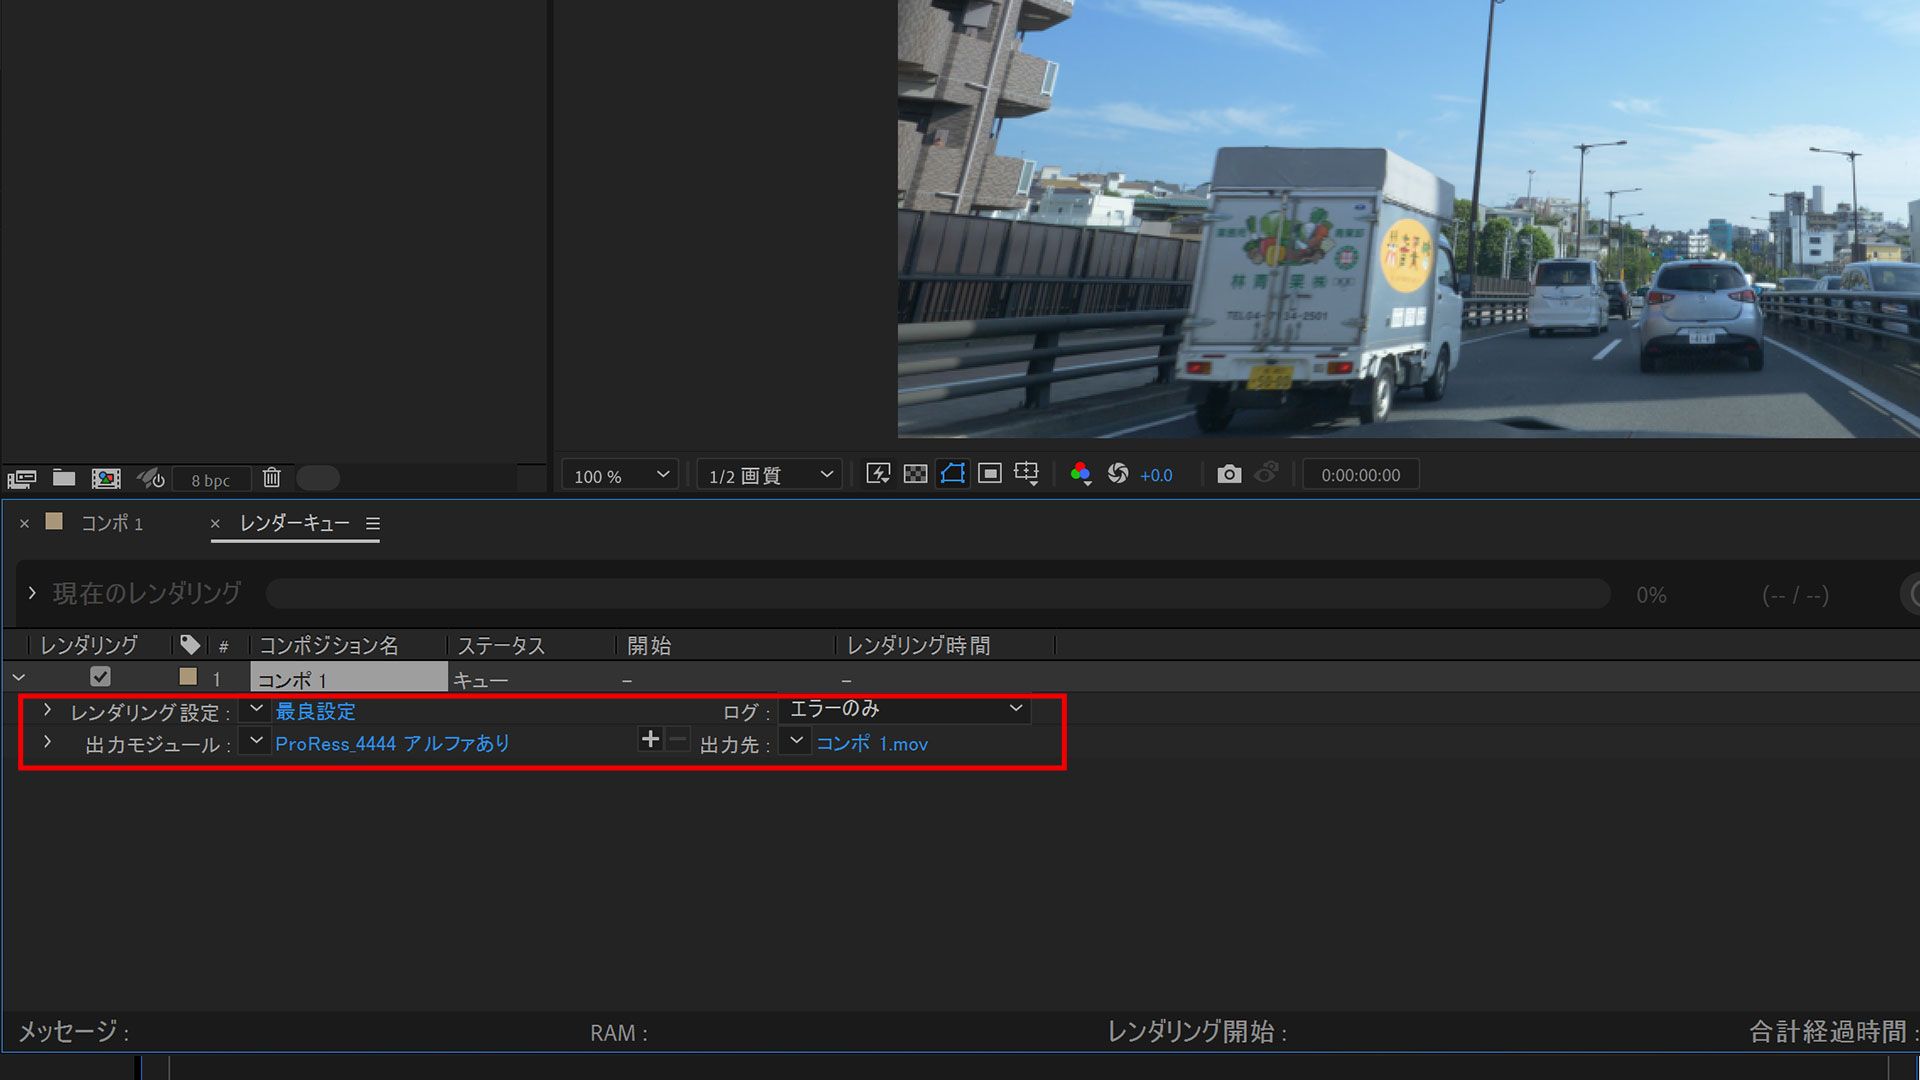Switch to the コンポ 1 tab
Image resolution: width=1920 pixels, height=1080 pixels.
click(x=113, y=523)
